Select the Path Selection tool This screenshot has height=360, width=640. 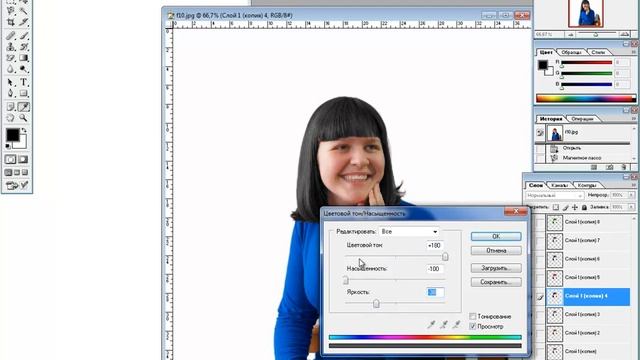coord(11,82)
